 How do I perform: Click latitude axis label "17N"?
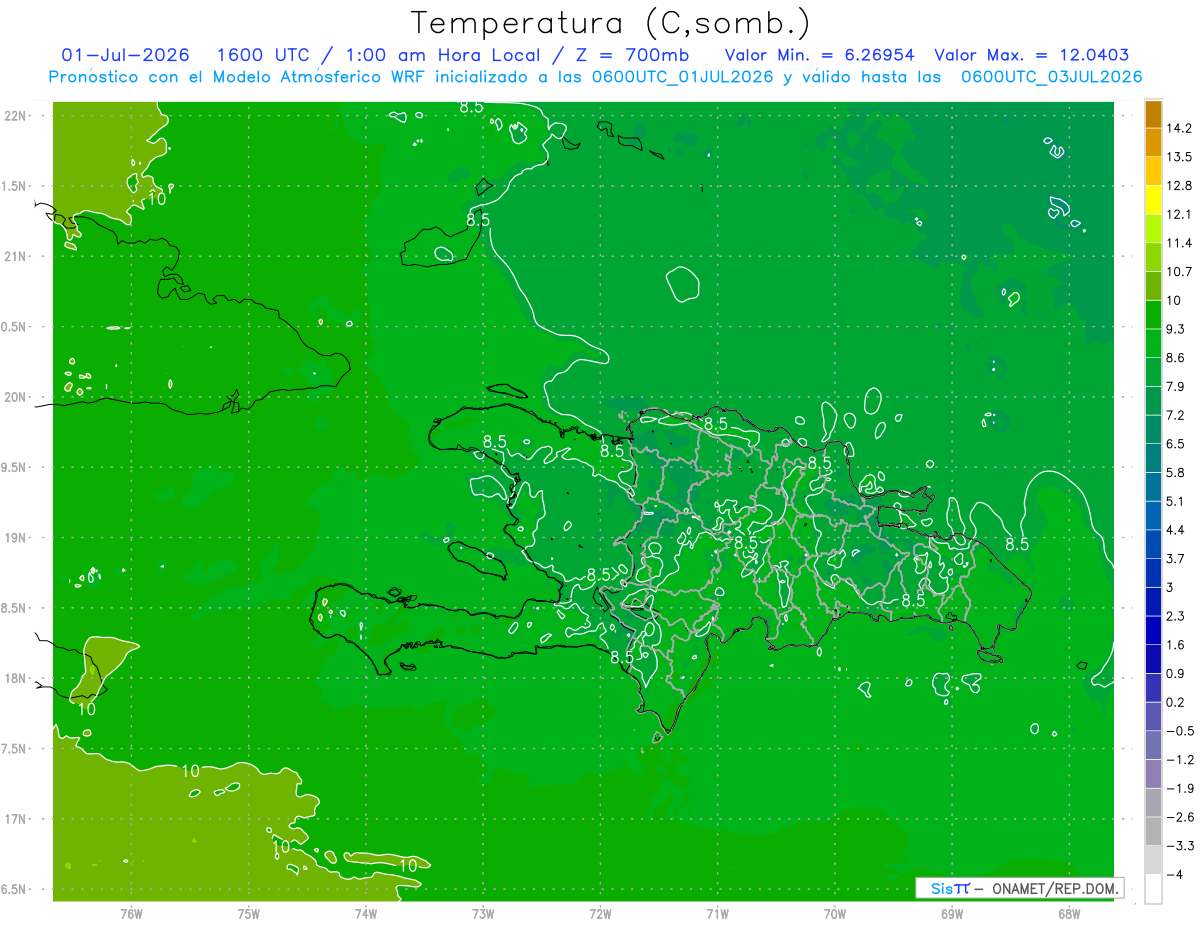(x=17, y=820)
